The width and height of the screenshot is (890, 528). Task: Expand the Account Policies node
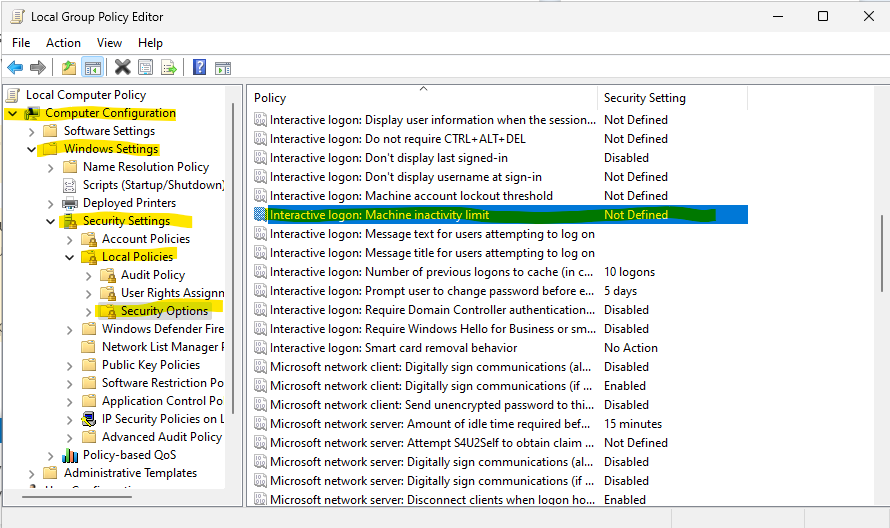click(x=69, y=240)
